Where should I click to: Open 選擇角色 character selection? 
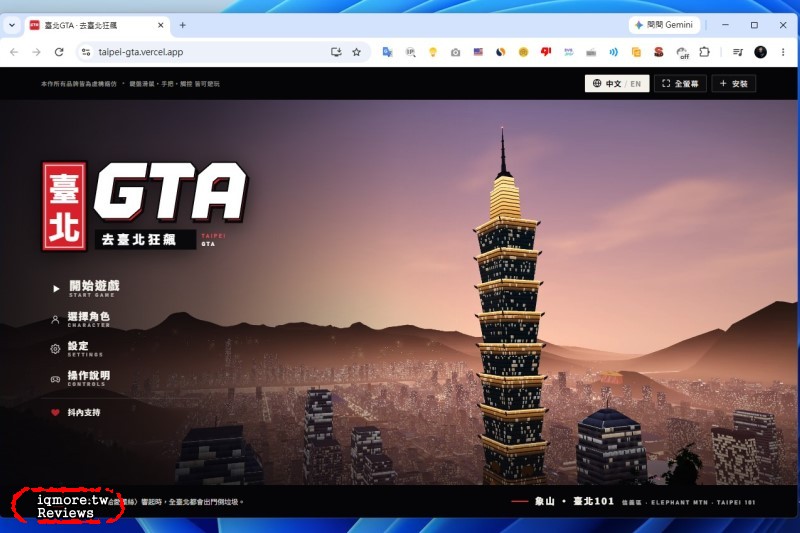[89, 319]
